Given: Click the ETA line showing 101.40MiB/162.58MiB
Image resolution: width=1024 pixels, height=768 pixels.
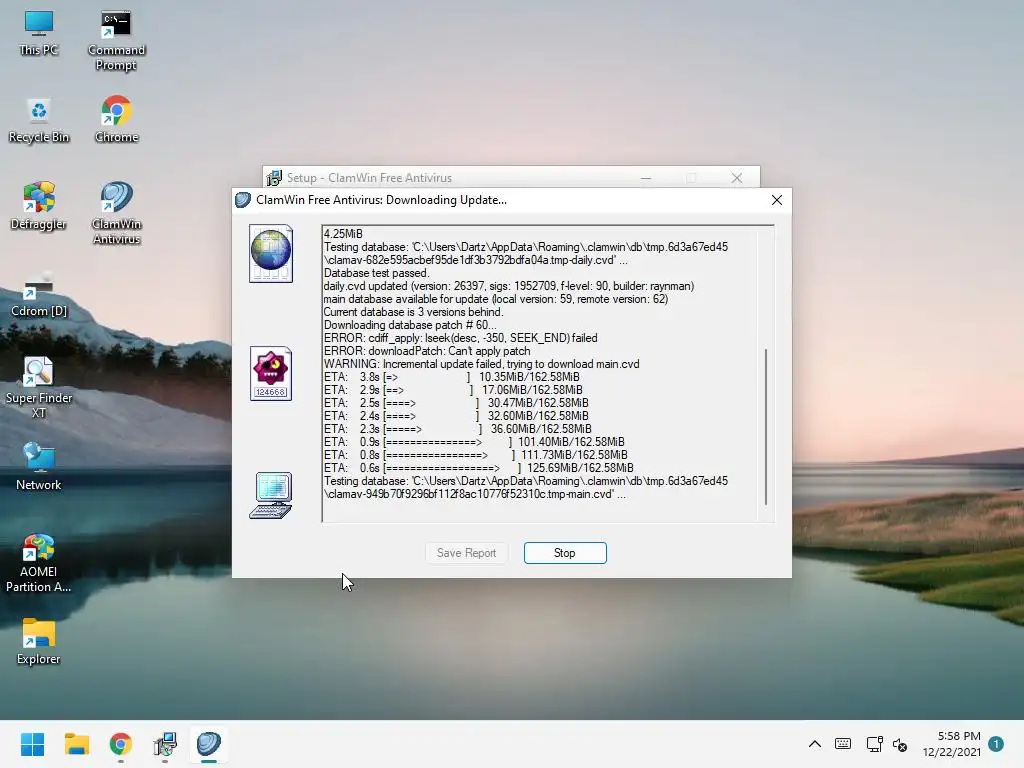Looking at the screenshot, I should (x=474, y=441).
